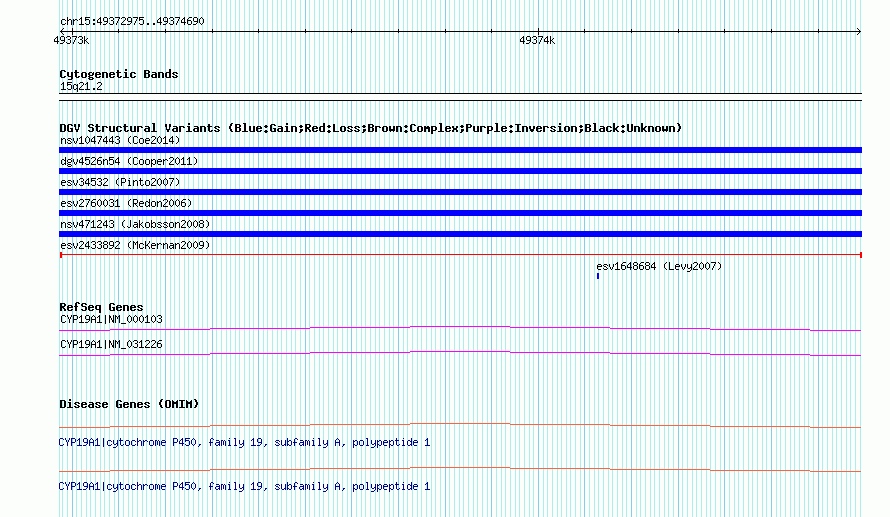Click the upper orange OMIM disease gene line

click(460, 426)
